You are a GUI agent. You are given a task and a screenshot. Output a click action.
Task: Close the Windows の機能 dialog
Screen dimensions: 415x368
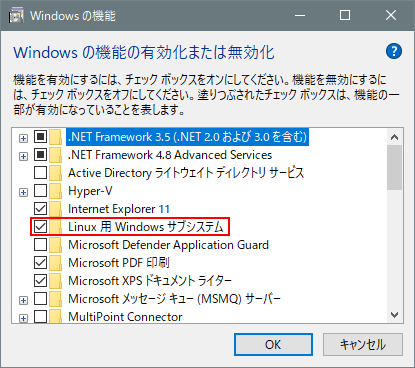tap(391, 15)
